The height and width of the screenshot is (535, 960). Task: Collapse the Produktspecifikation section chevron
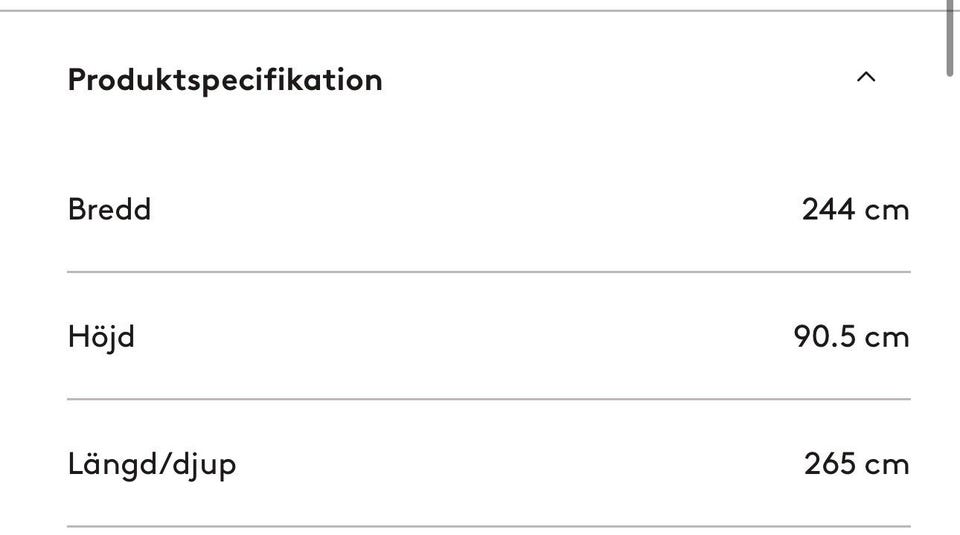(x=866, y=78)
